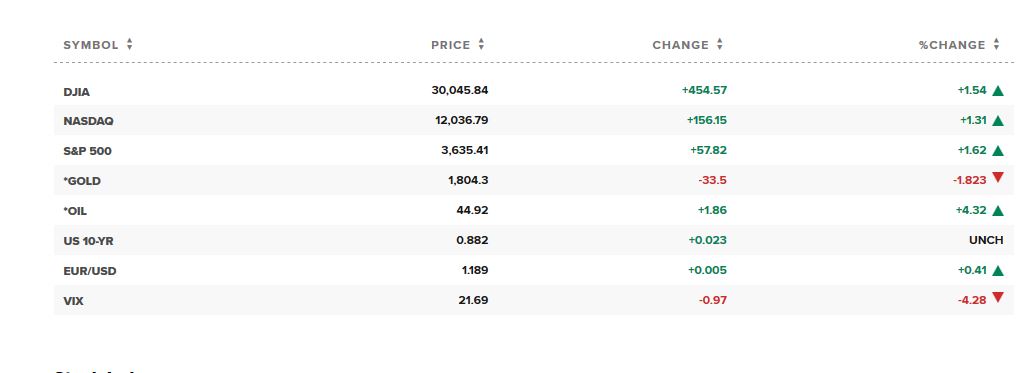The height and width of the screenshot is (373, 1033).
Task: Select the S&P 500 symbol
Action: pos(88,151)
